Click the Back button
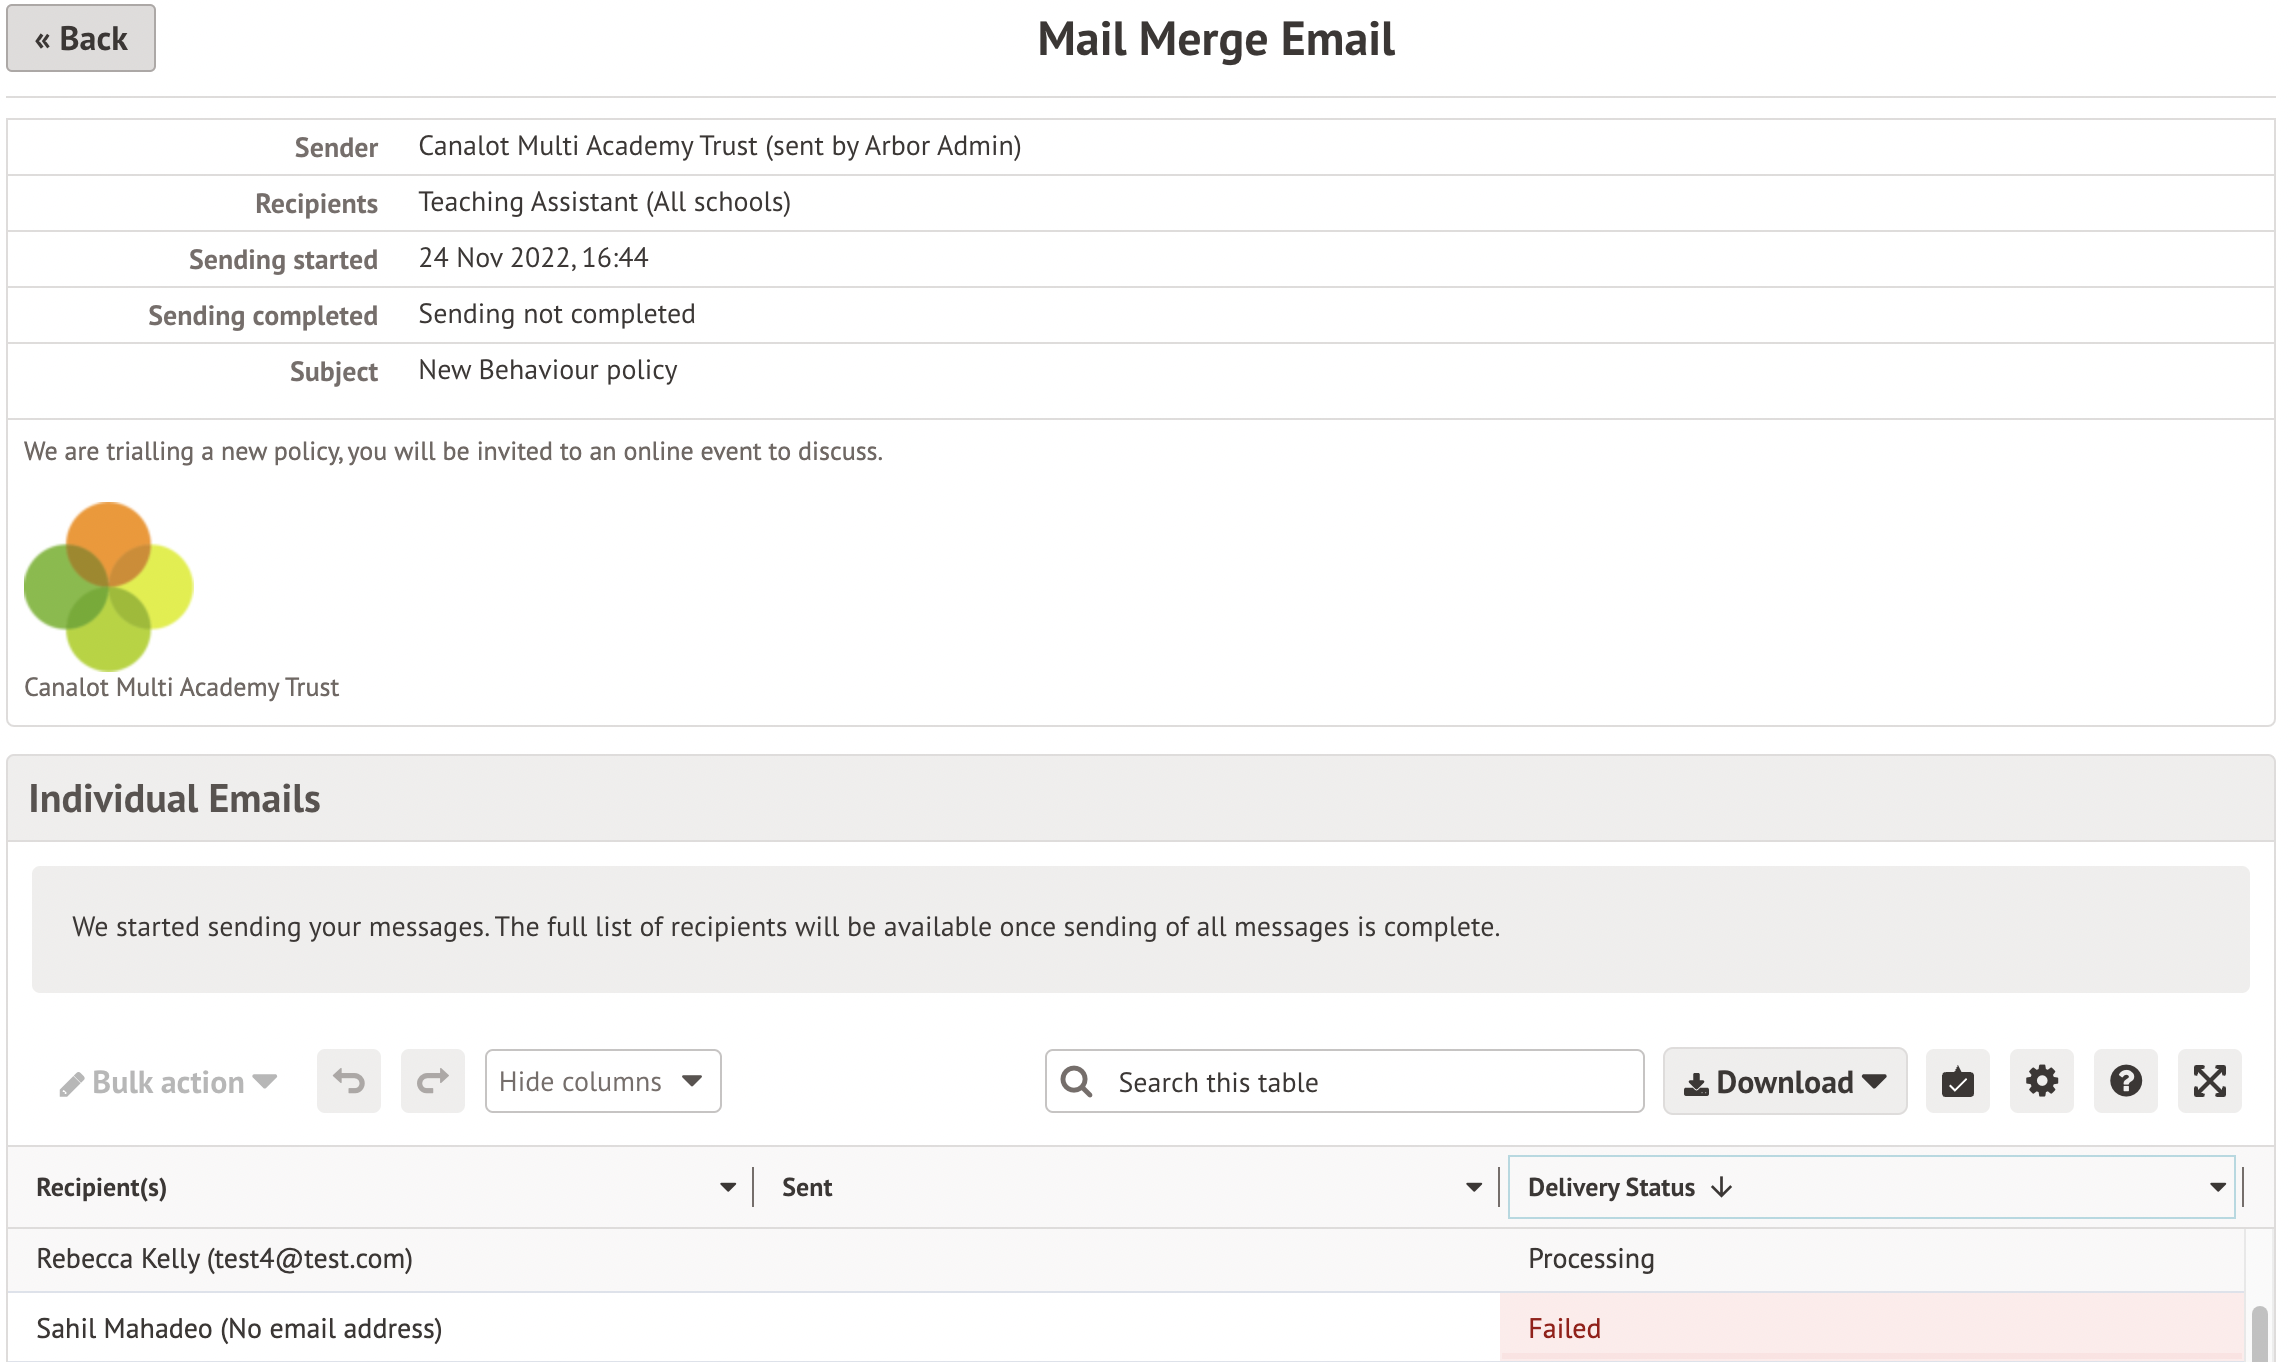 coord(80,38)
